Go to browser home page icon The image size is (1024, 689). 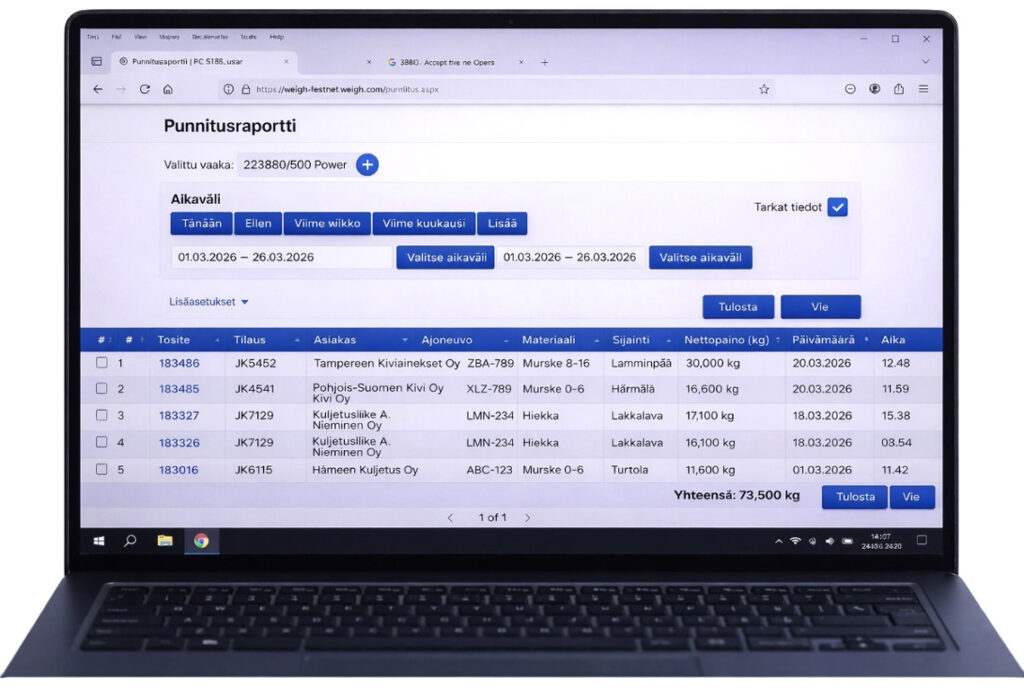pos(168,89)
